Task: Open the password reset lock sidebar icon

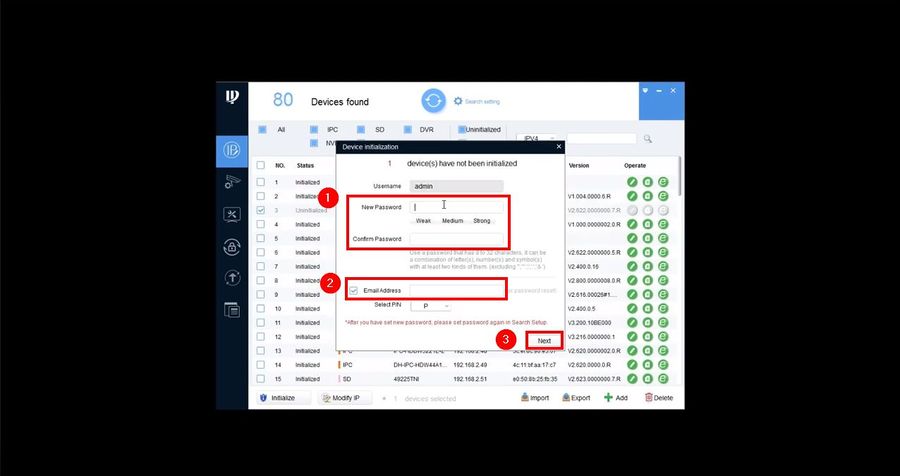Action: [x=232, y=247]
